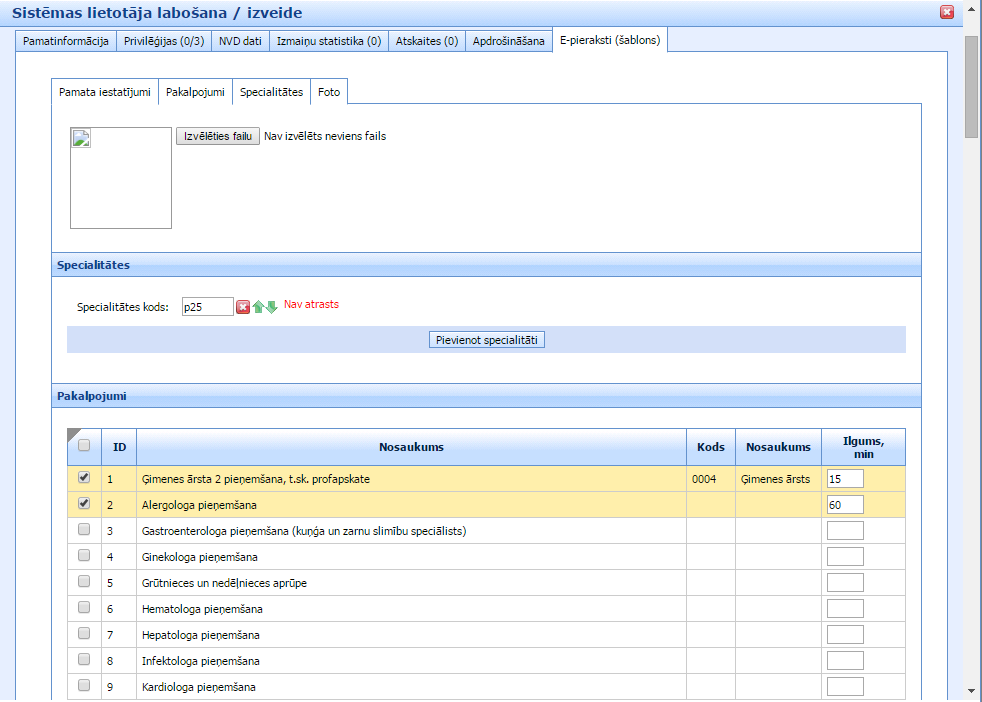Select the Pamata iestatījumi sub-tab

[x=105, y=92]
